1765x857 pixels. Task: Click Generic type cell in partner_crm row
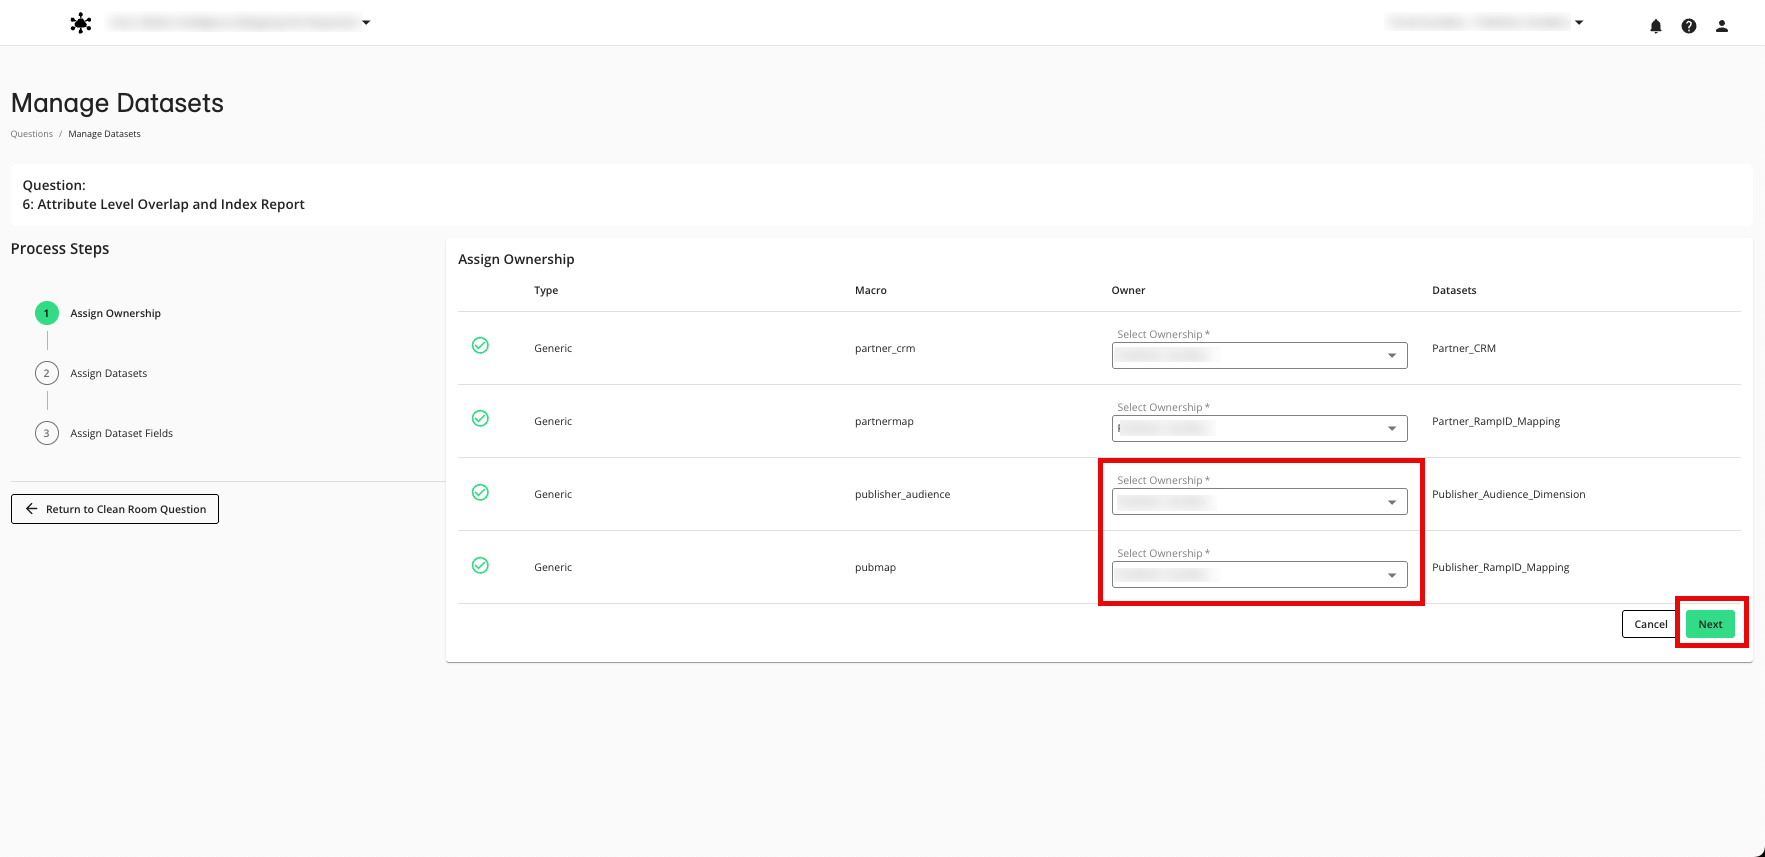(x=553, y=348)
